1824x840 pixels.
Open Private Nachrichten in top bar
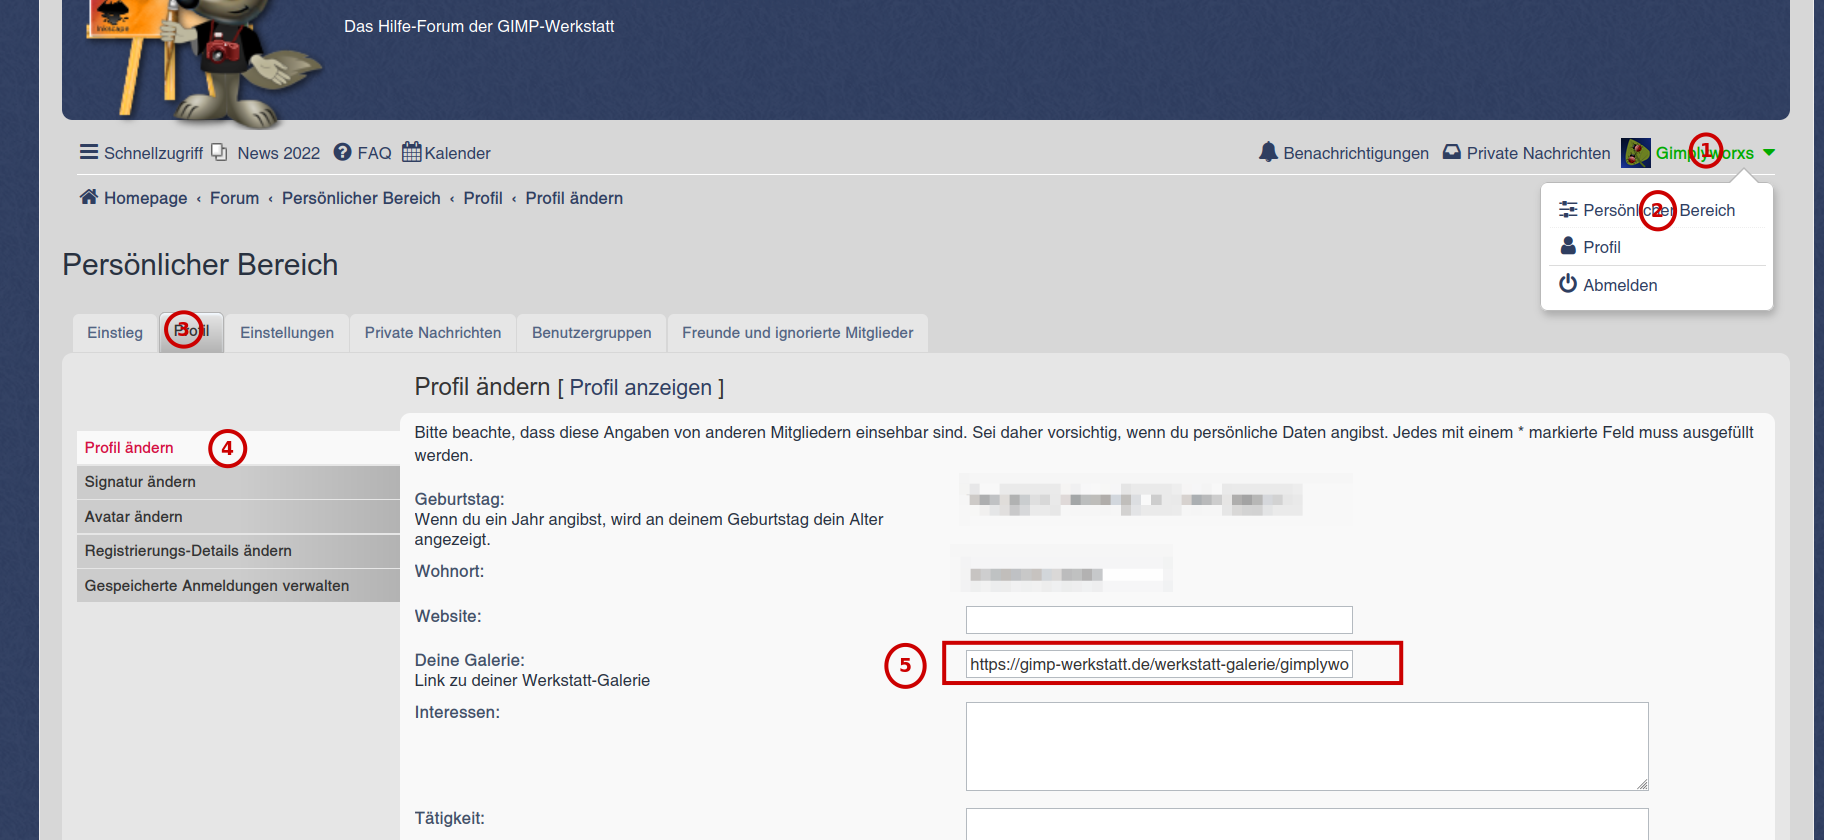click(x=1539, y=153)
